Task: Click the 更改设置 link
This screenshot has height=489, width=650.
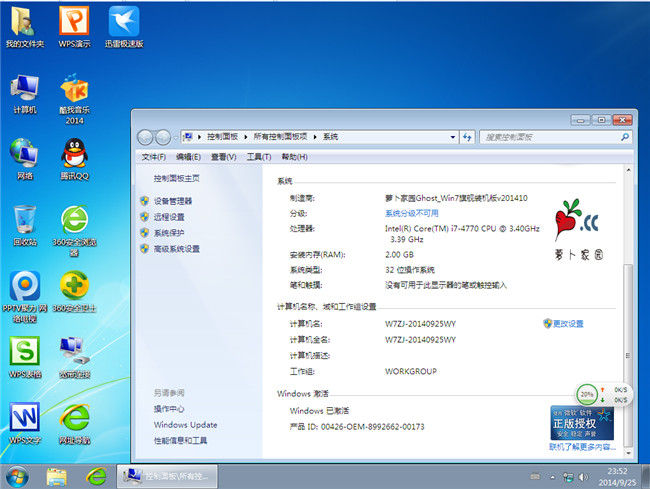Action: click(568, 324)
